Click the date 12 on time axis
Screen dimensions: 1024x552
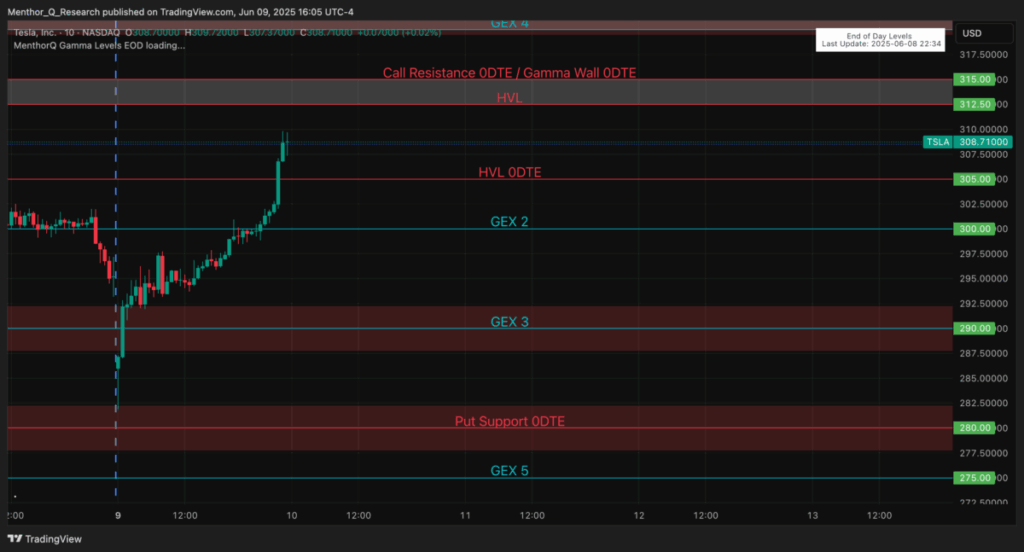coord(639,515)
